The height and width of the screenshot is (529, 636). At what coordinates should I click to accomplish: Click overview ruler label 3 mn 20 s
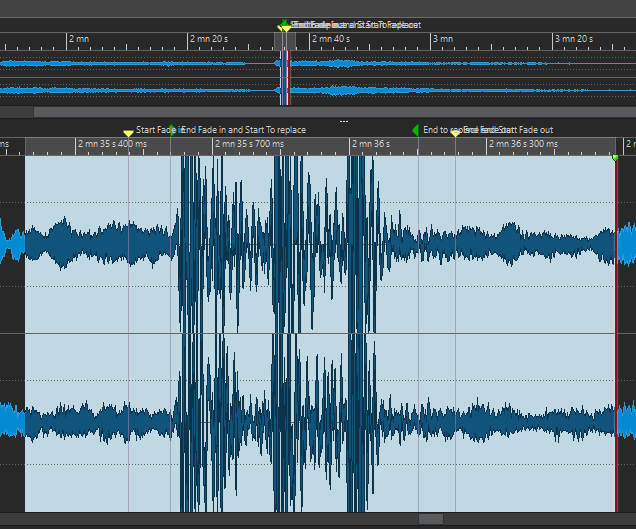coord(574,39)
